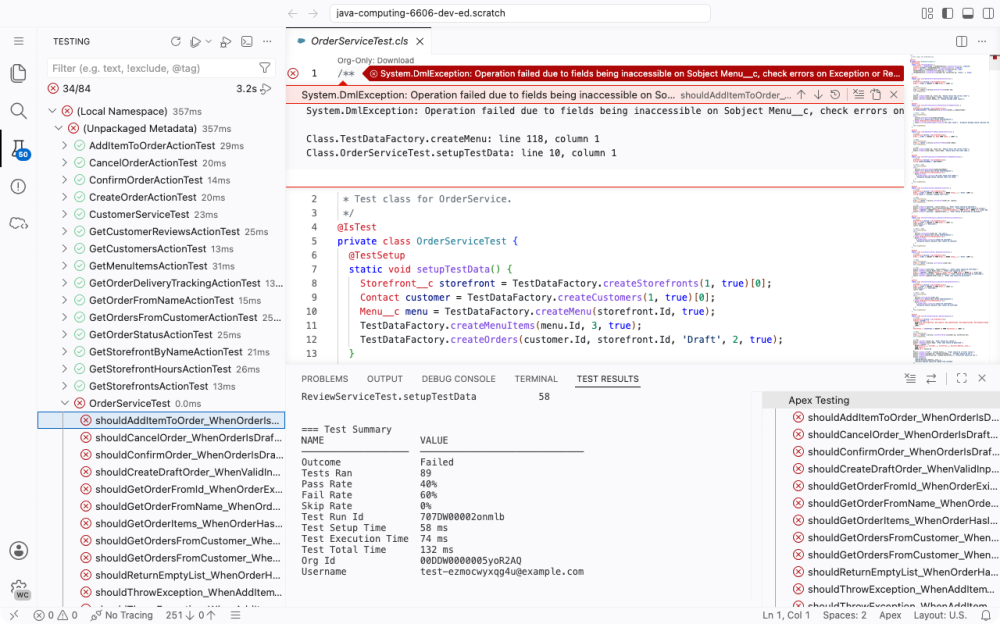Maximize the bottom panel size

point(962,378)
